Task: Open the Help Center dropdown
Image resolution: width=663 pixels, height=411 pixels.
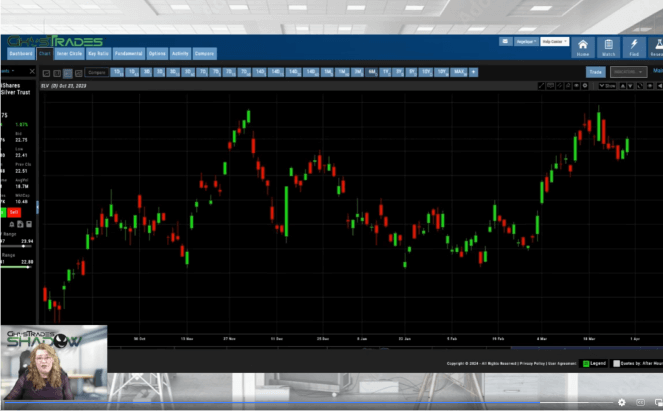Action: pyautogui.click(x=556, y=43)
